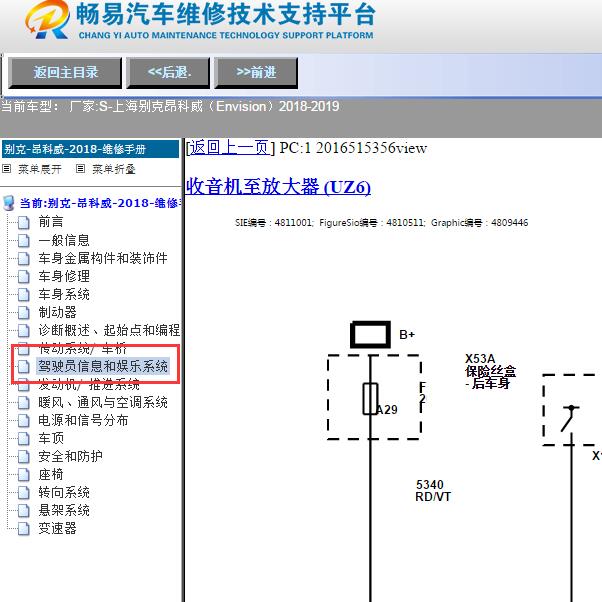Open the 安全和防护 tree item
The image size is (602, 602).
70,456
